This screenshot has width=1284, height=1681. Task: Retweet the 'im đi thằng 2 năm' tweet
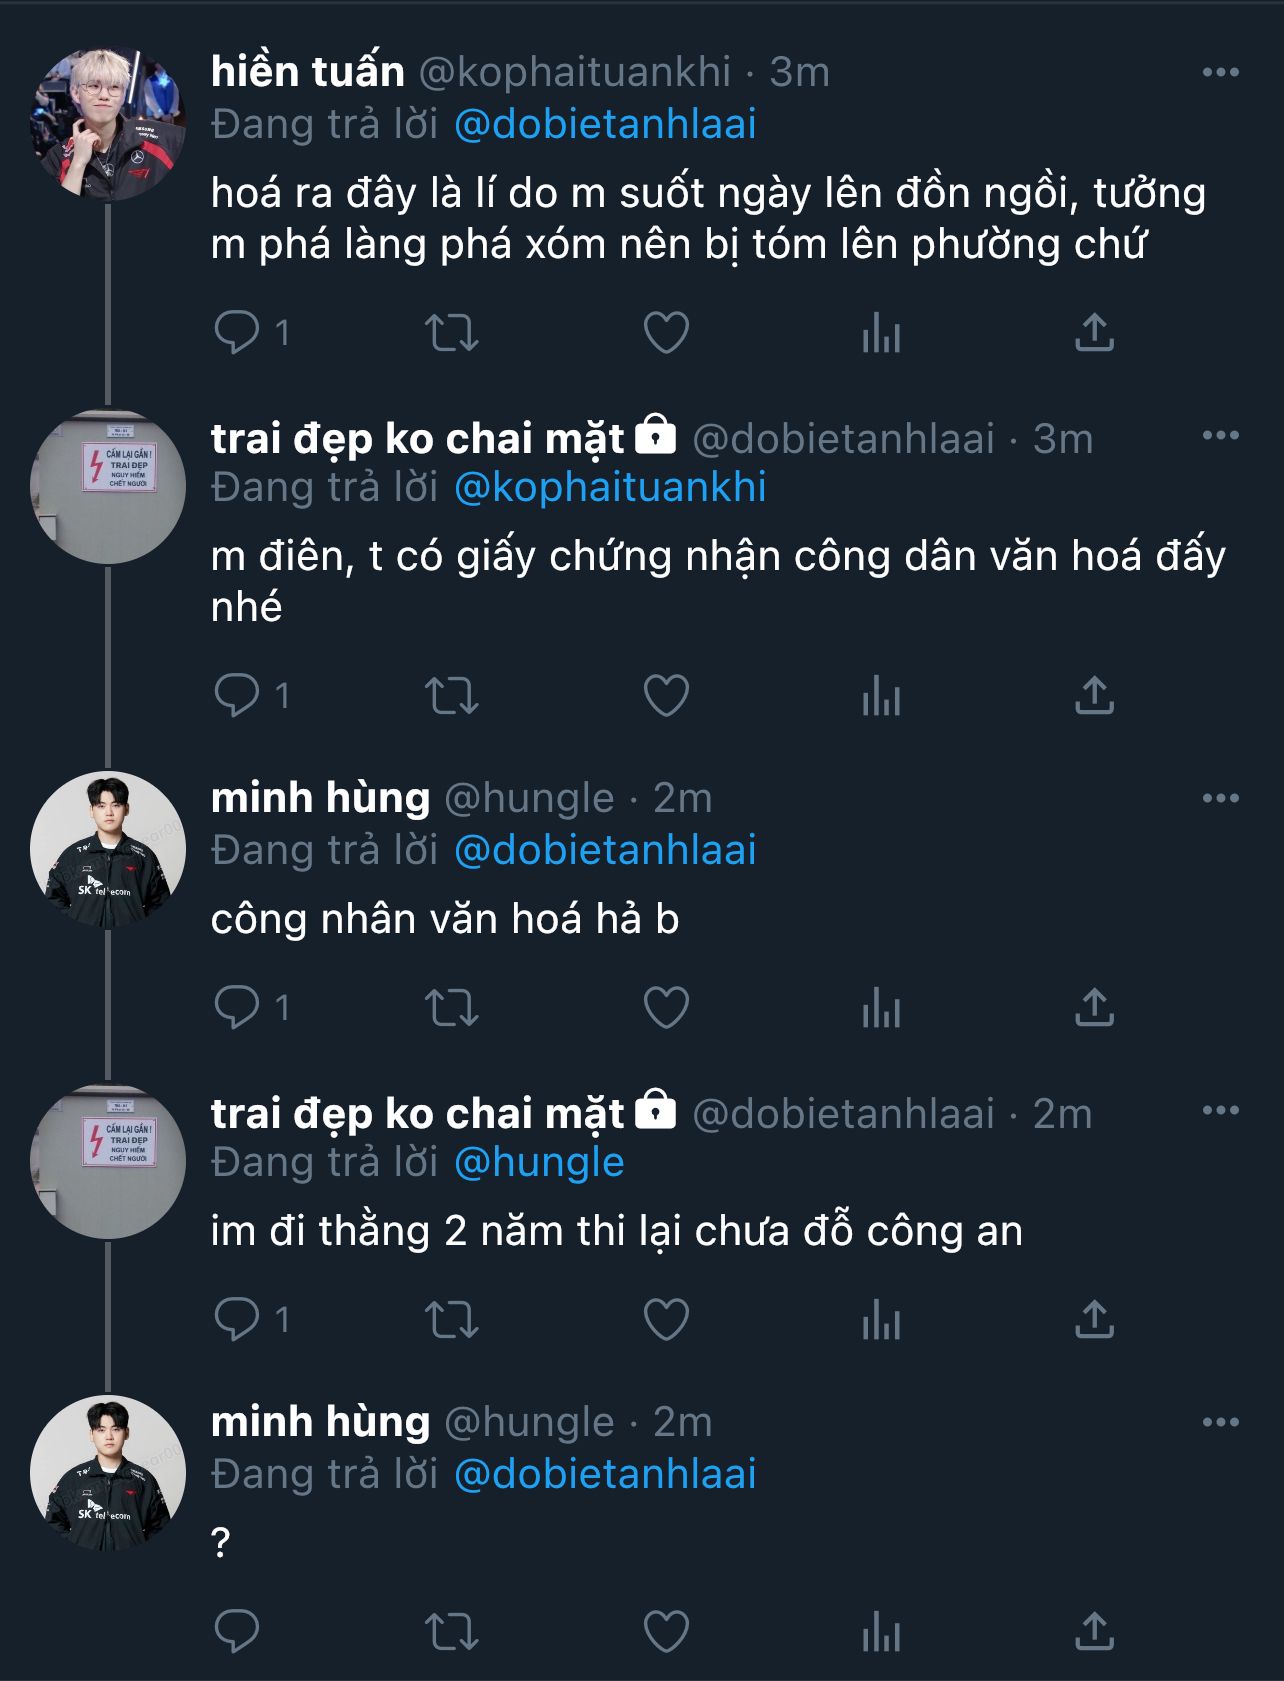coord(452,1319)
